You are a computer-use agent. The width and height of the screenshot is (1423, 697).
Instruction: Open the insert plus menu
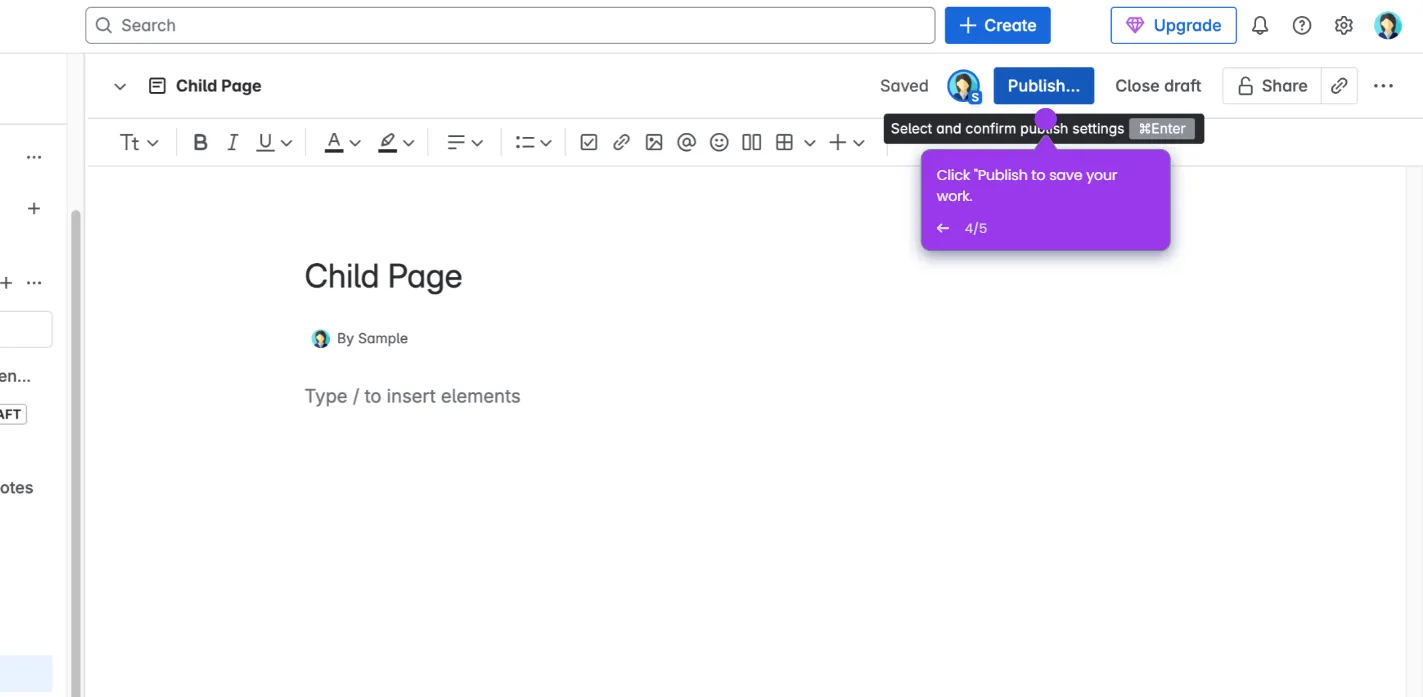(847, 143)
